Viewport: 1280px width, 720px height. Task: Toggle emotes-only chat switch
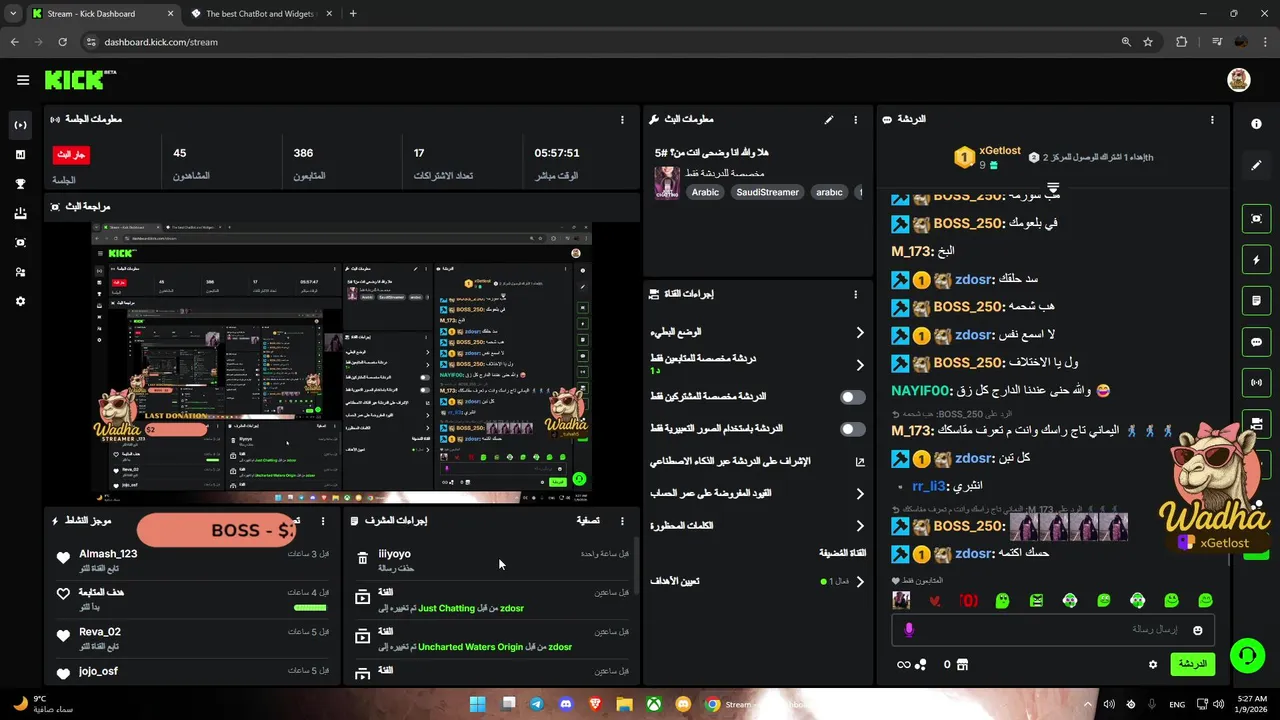click(x=852, y=429)
